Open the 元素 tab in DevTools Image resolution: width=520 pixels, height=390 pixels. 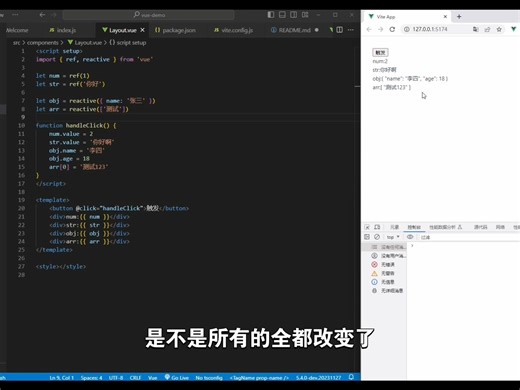[x=395, y=227]
